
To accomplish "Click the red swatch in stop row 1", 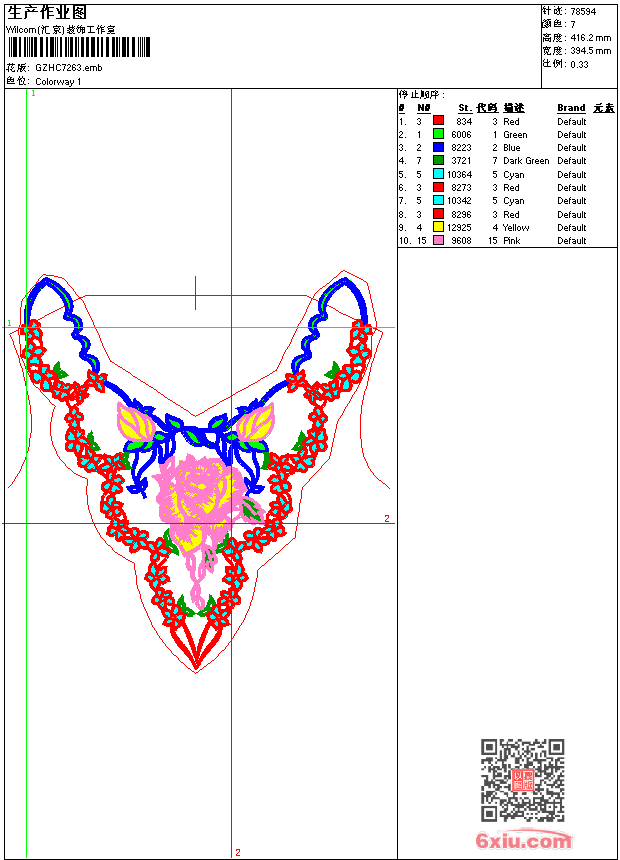I will pos(438,121).
